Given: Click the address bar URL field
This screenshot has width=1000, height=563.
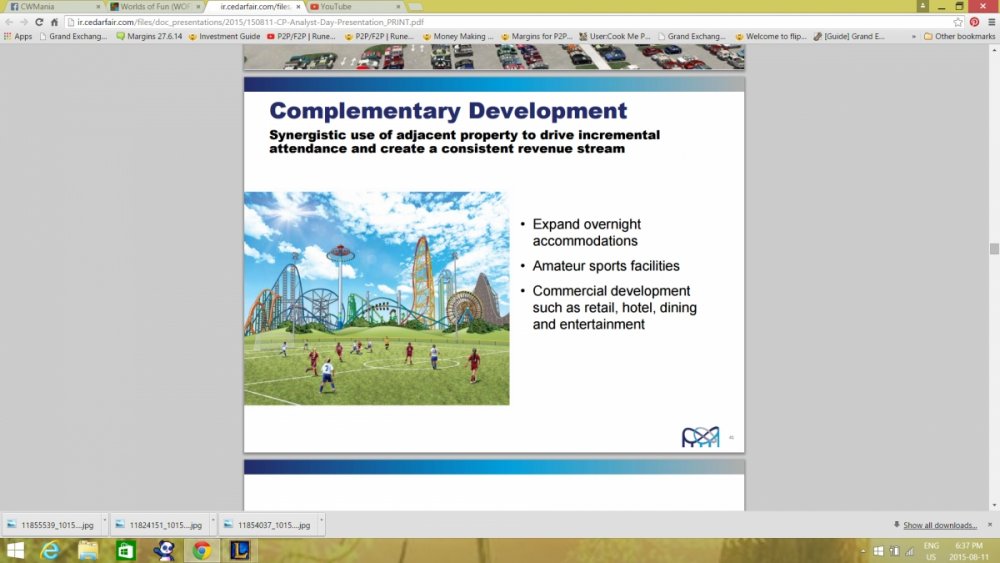Looking at the screenshot, I should tap(500, 21).
